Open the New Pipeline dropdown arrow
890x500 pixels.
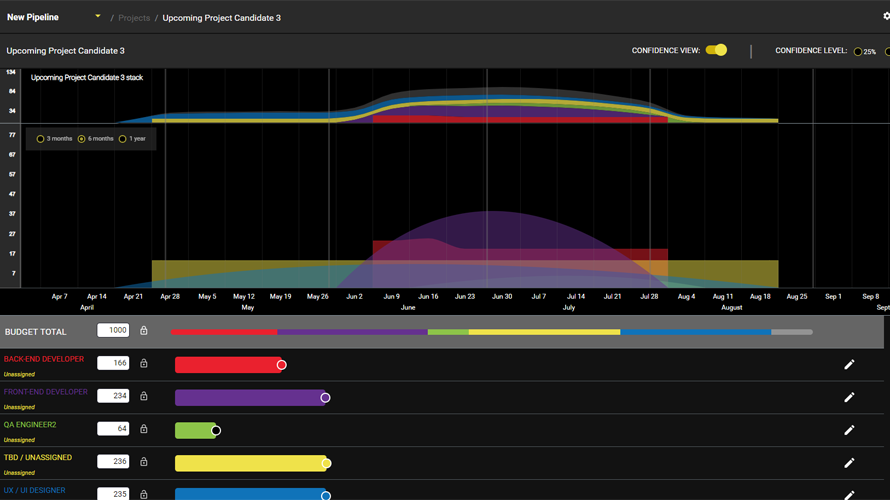tap(98, 16)
